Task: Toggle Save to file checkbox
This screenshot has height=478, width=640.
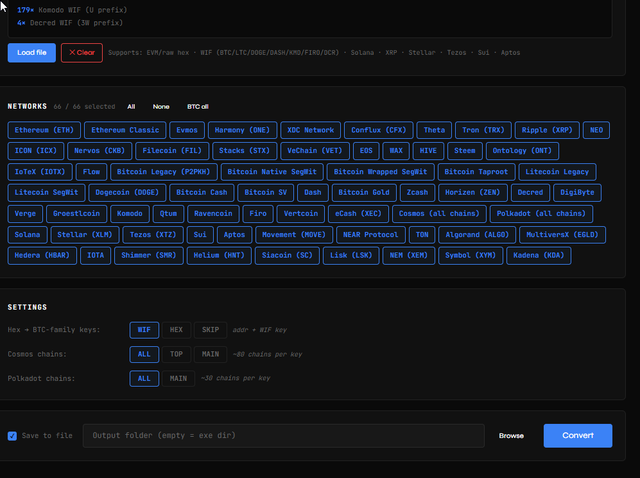Action: (x=12, y=436)
